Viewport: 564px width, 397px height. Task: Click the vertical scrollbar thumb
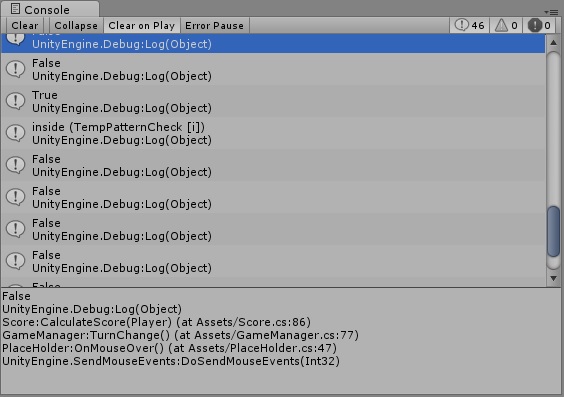[x=553, y=231]
